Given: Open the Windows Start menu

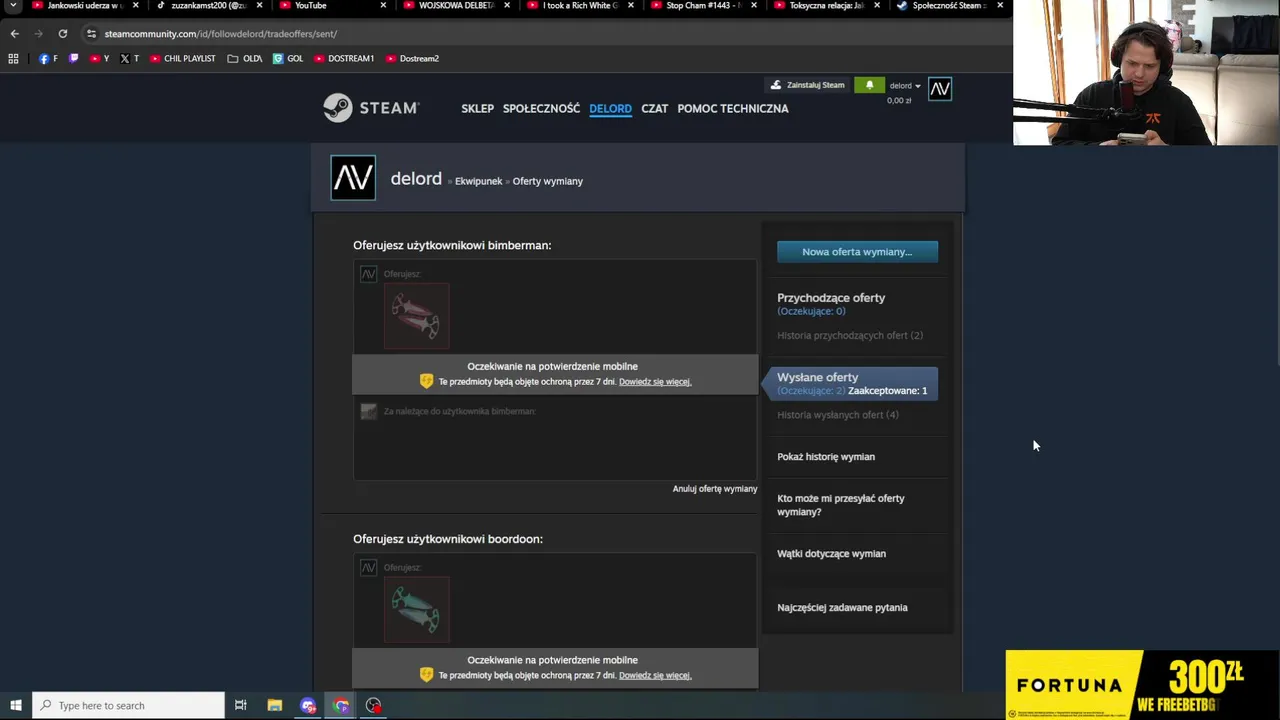Looking at the screenshot, I should [16, 706].
